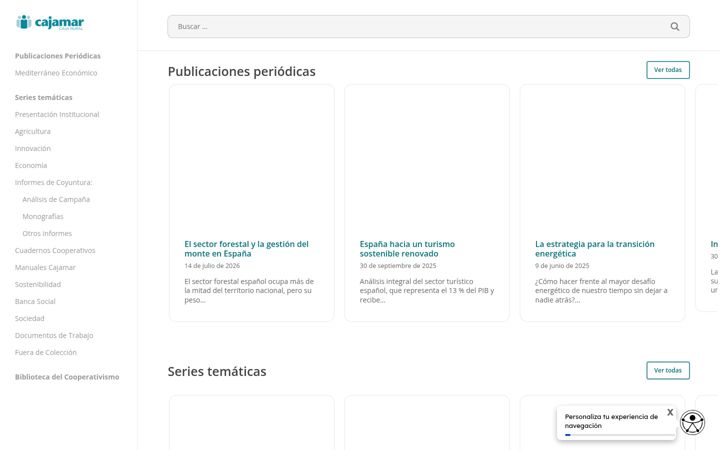Viewport: 720px width, 450px height.
Task: Close the navigation personalization popup
Action: [x=670, y=412]
